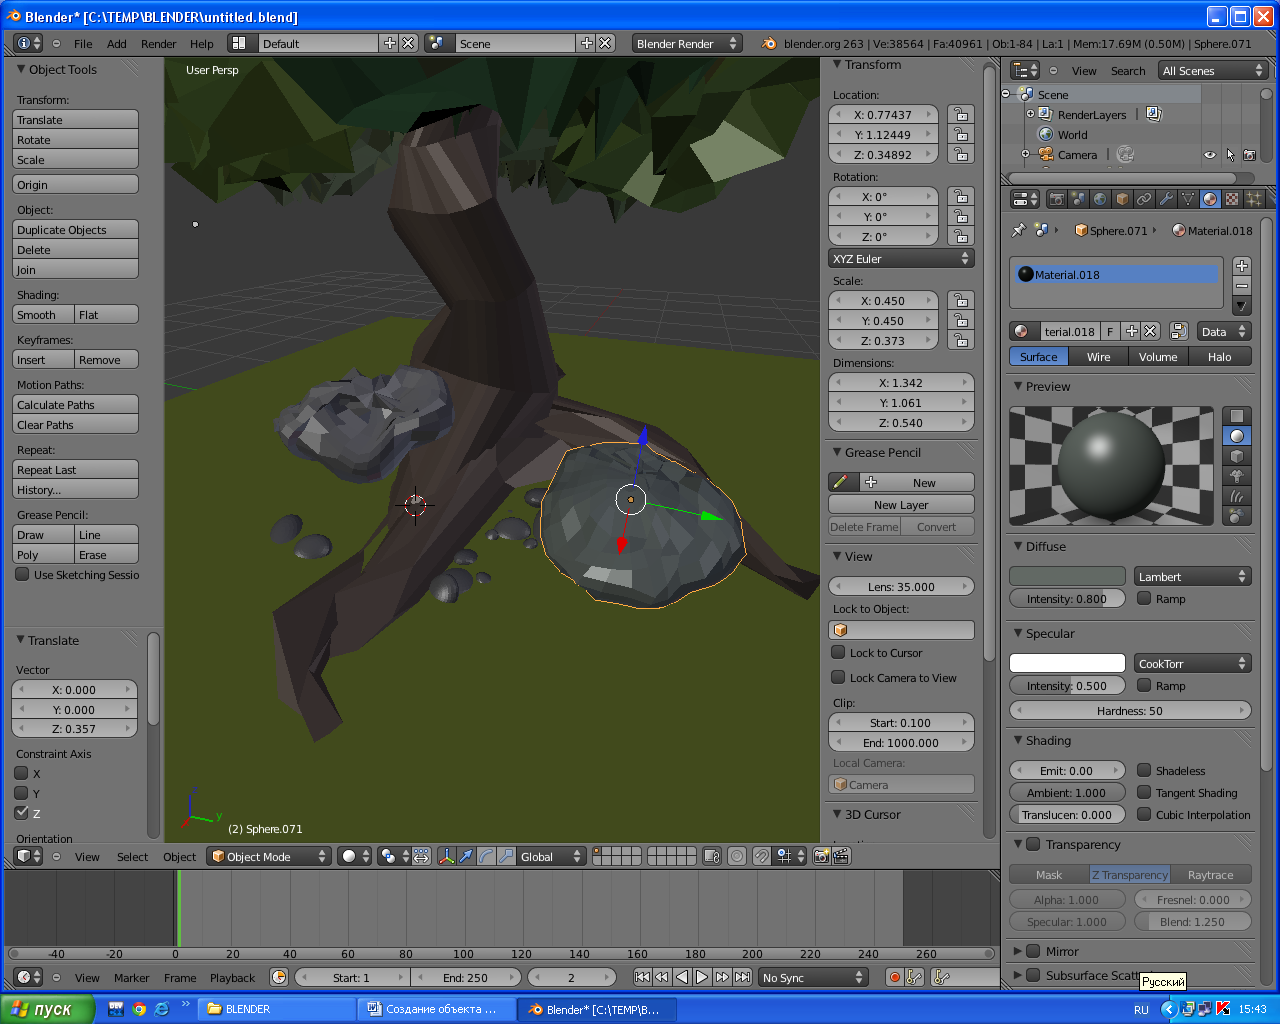Click the Duplicate Objects button

click(x=76, y=229)
